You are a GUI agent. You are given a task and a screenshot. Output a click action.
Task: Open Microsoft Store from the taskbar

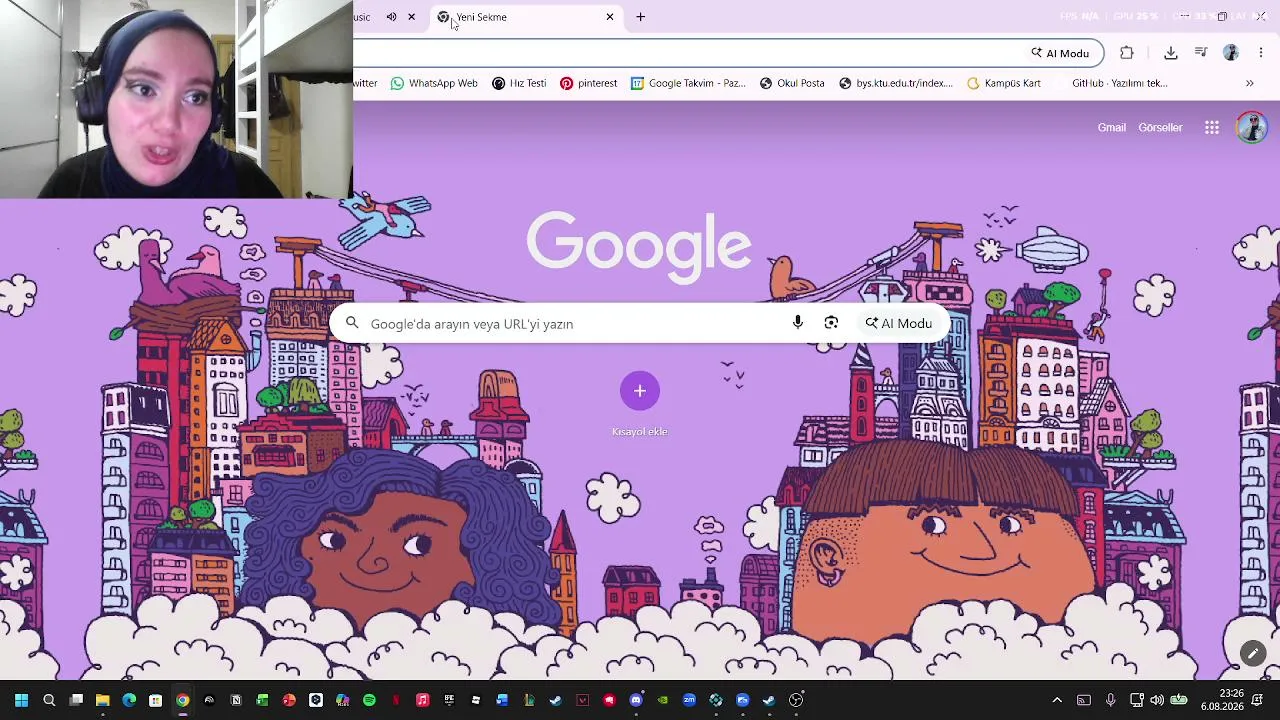156,700
